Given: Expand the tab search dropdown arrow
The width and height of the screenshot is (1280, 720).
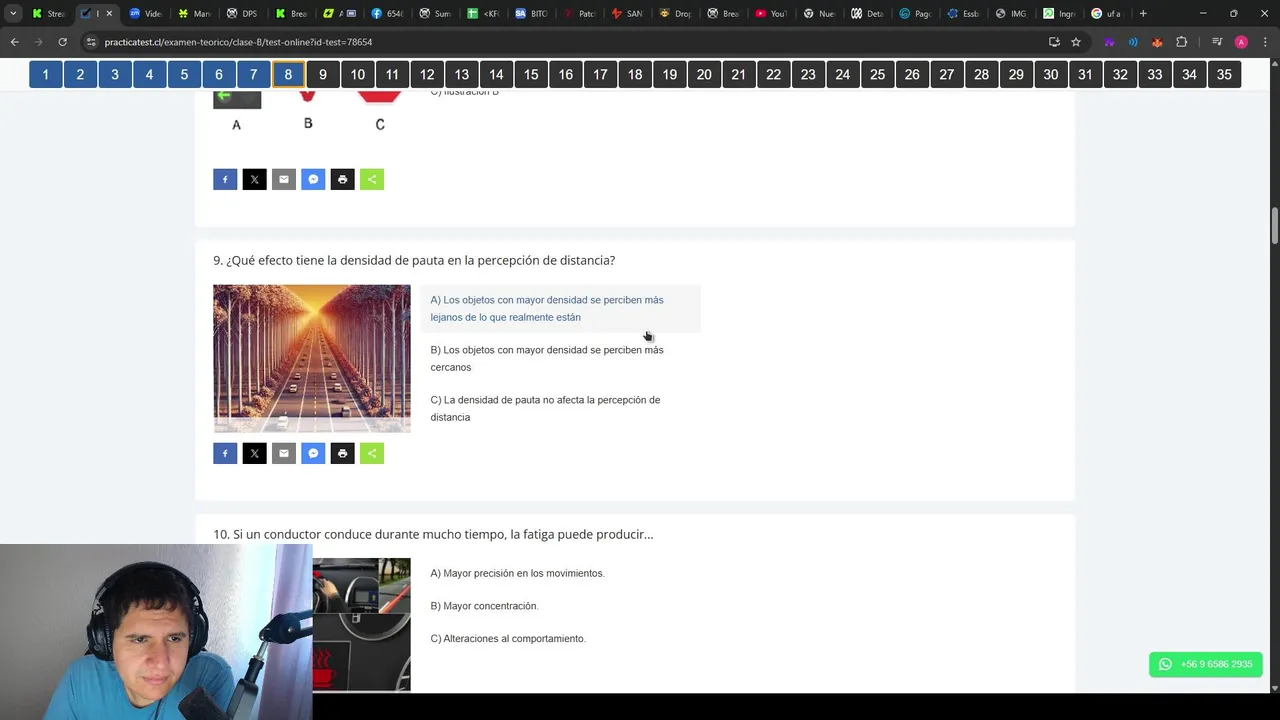Looking at the screenshot, I should pos(13,14).
